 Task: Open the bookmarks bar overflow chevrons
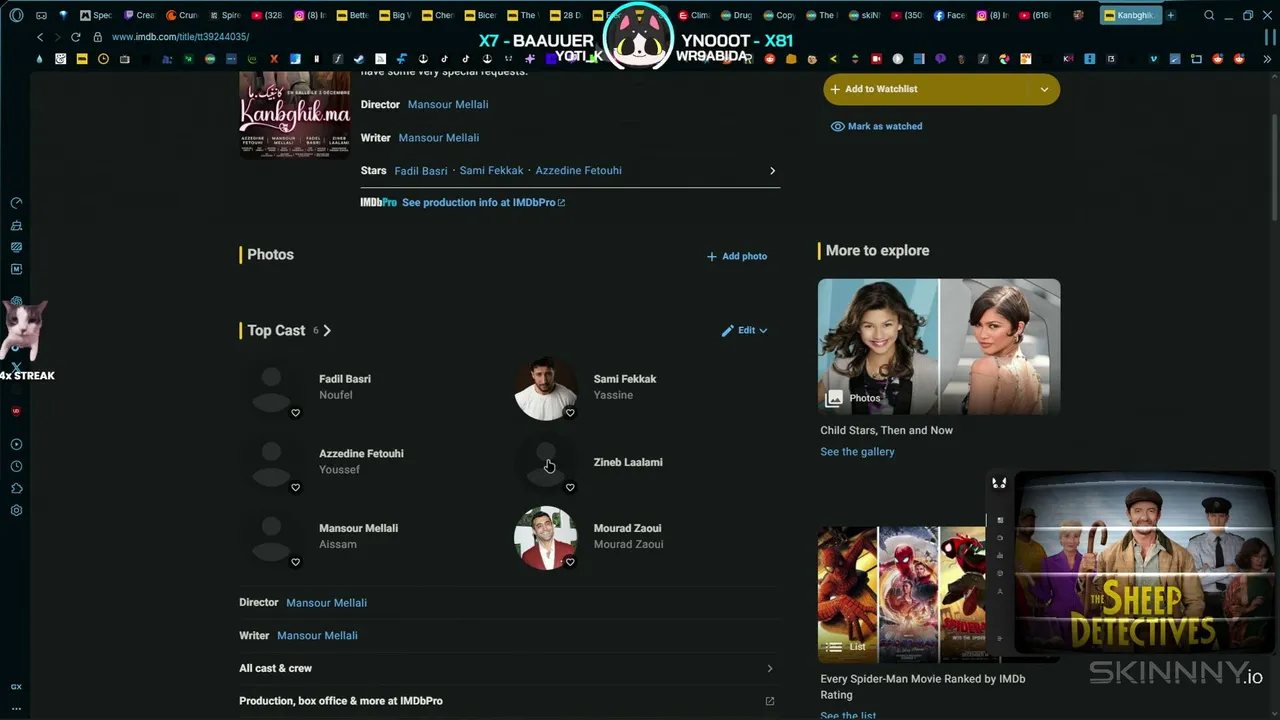click(x=1267, y=59)
